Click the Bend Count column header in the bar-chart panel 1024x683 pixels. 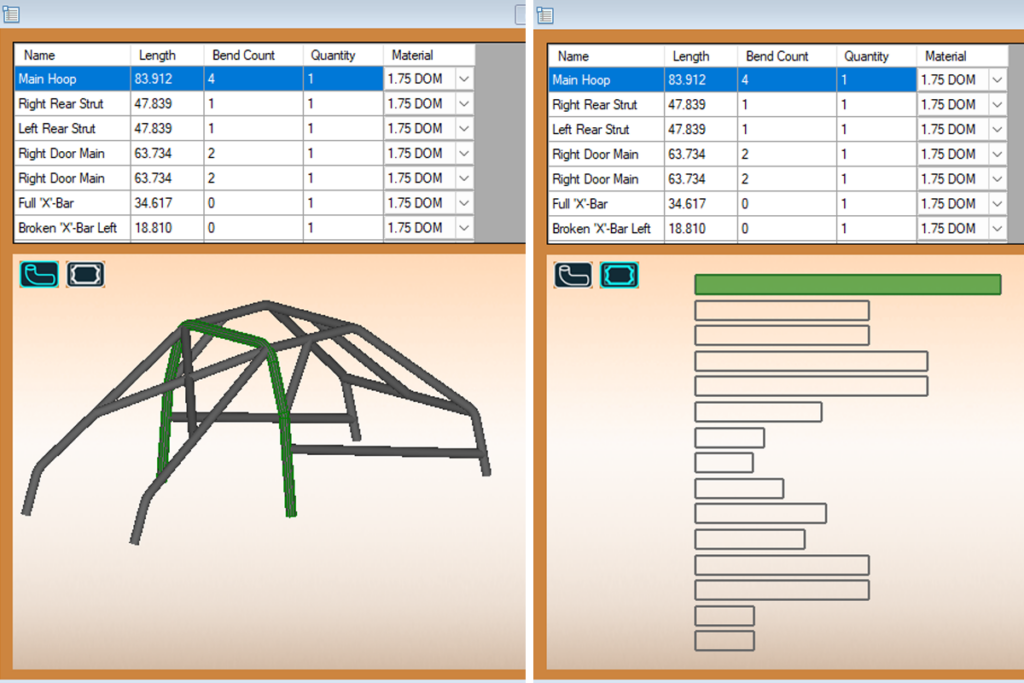(787, 56)
